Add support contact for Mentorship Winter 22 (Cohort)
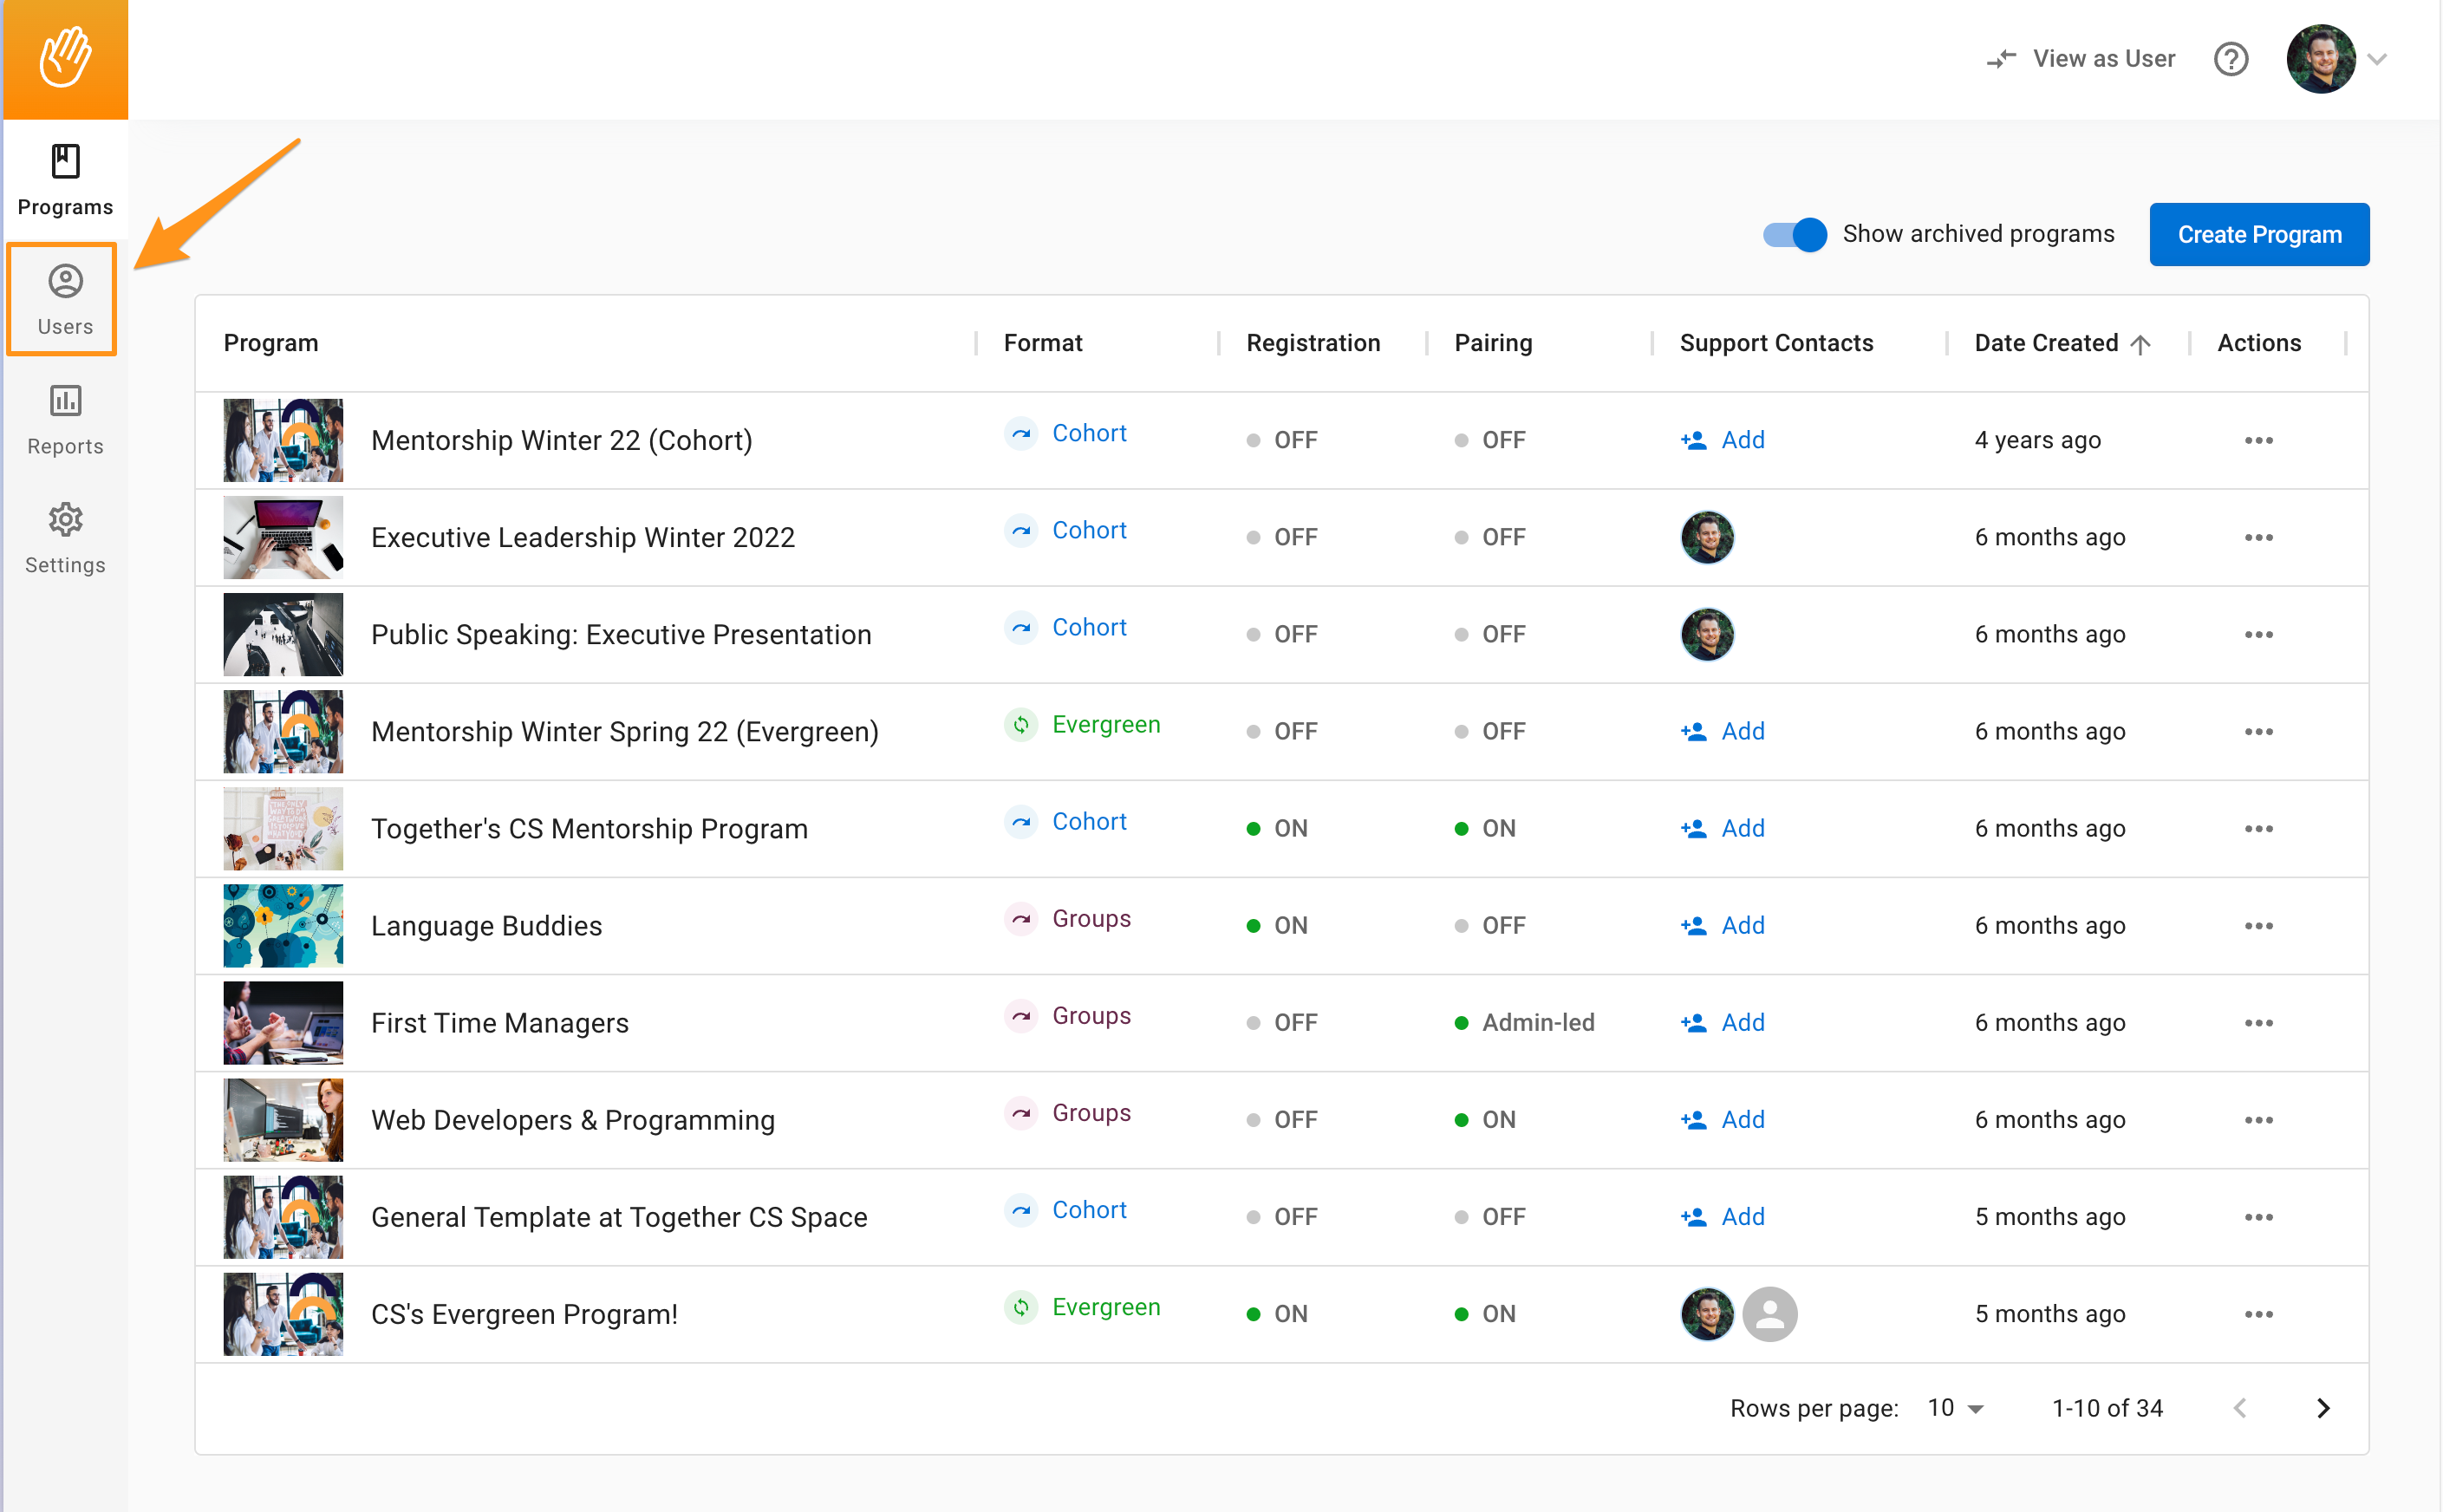 (1723, 440)
